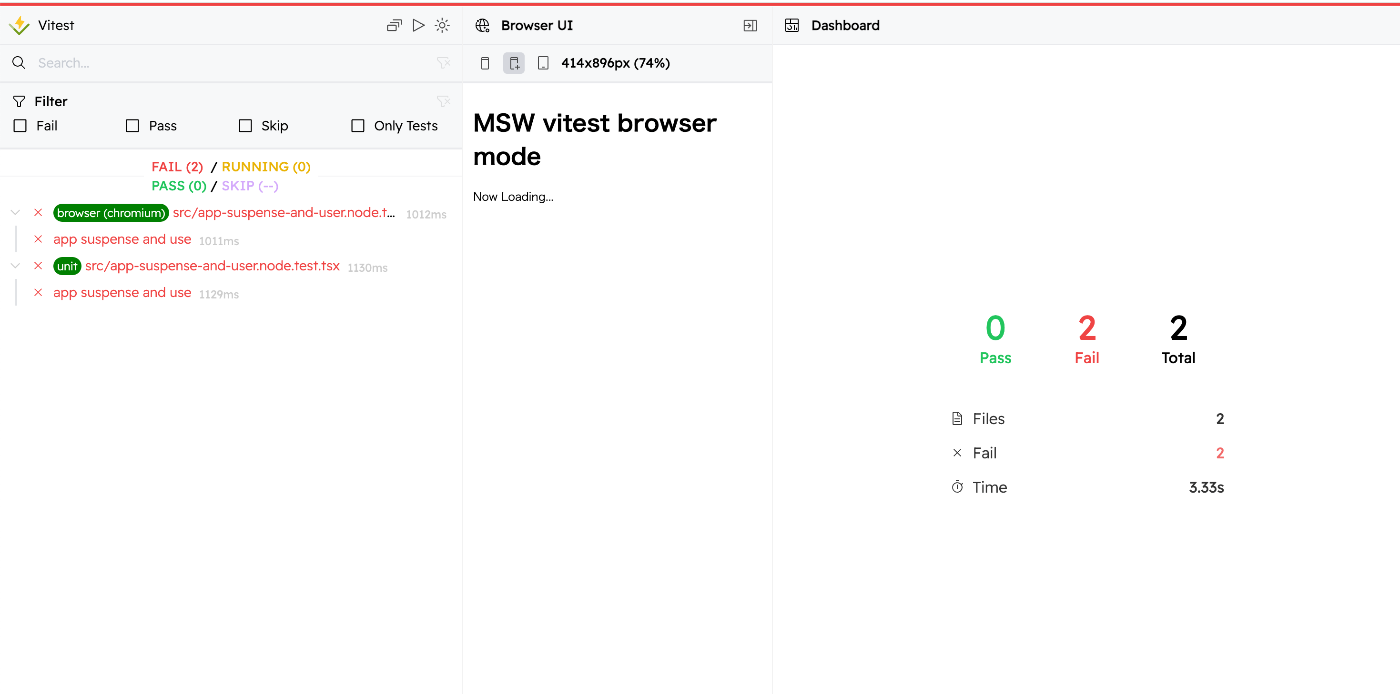Clear all filters icon in Filter row
This screenshot has height=694, width=1400.
click(443, 101)
